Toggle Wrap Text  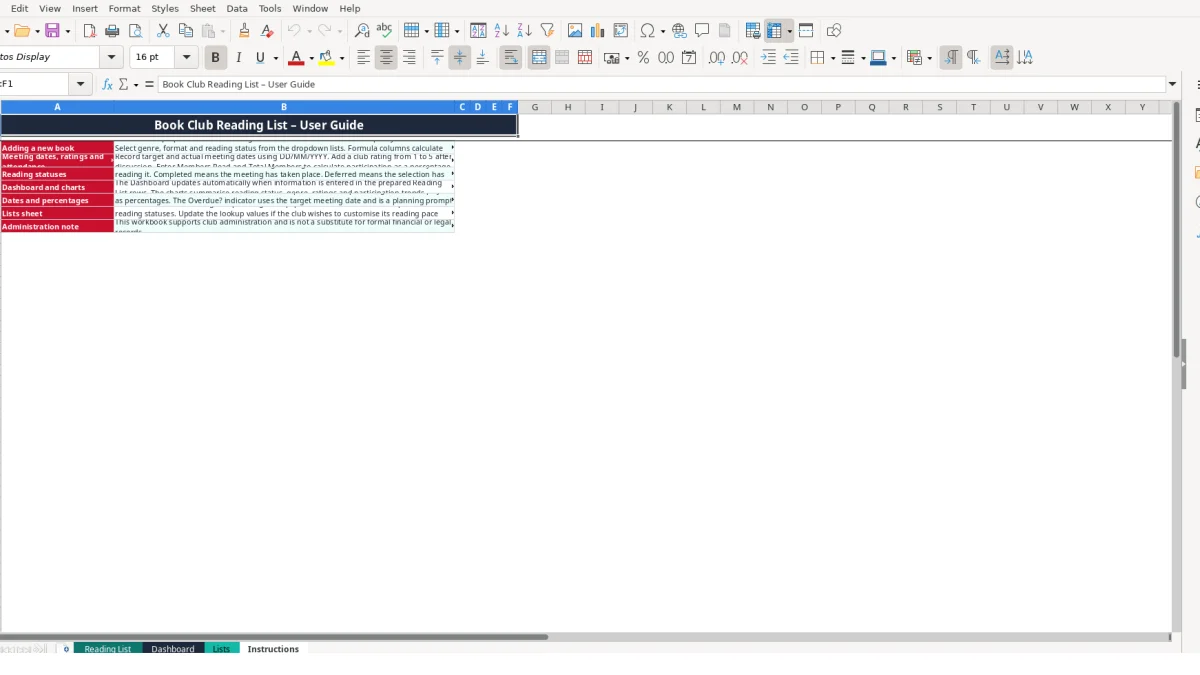coord(511,58)
